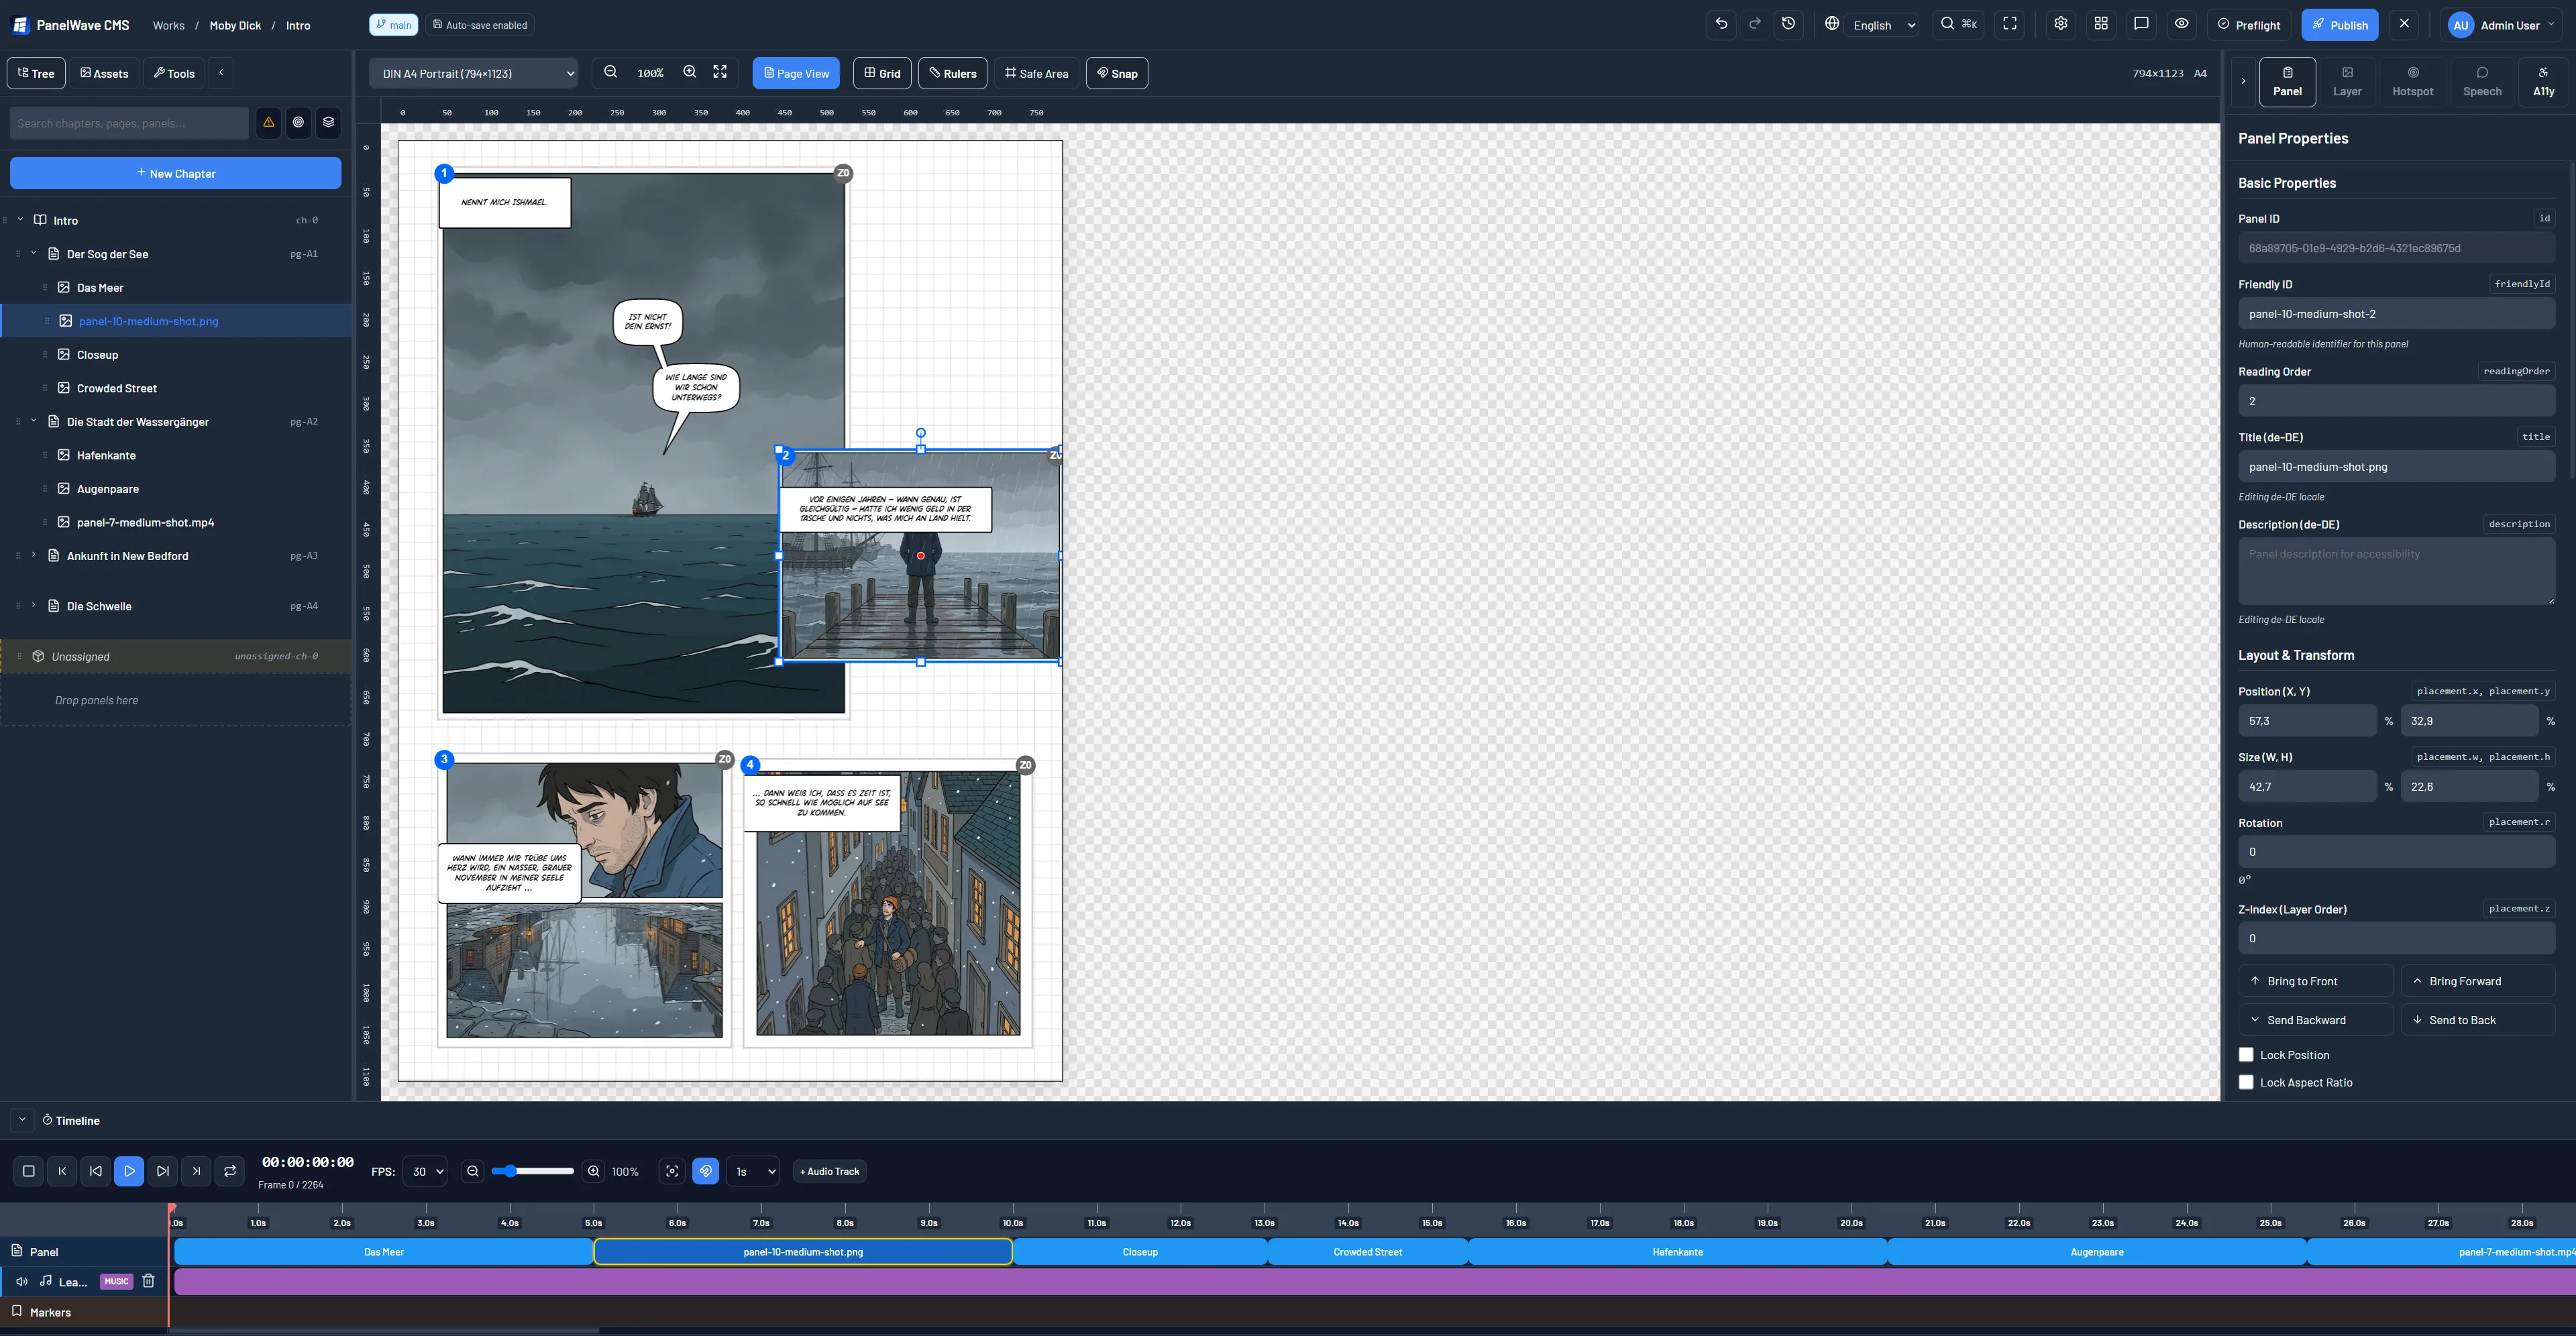The height and width of the screenshot is (1336, 2576).
Task: Delete the music audio track
Action: pos(148,1281)
